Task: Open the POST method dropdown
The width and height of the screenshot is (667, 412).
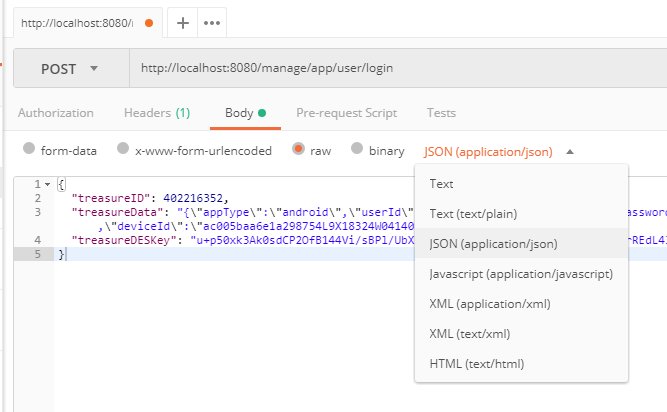Action: 71,68
